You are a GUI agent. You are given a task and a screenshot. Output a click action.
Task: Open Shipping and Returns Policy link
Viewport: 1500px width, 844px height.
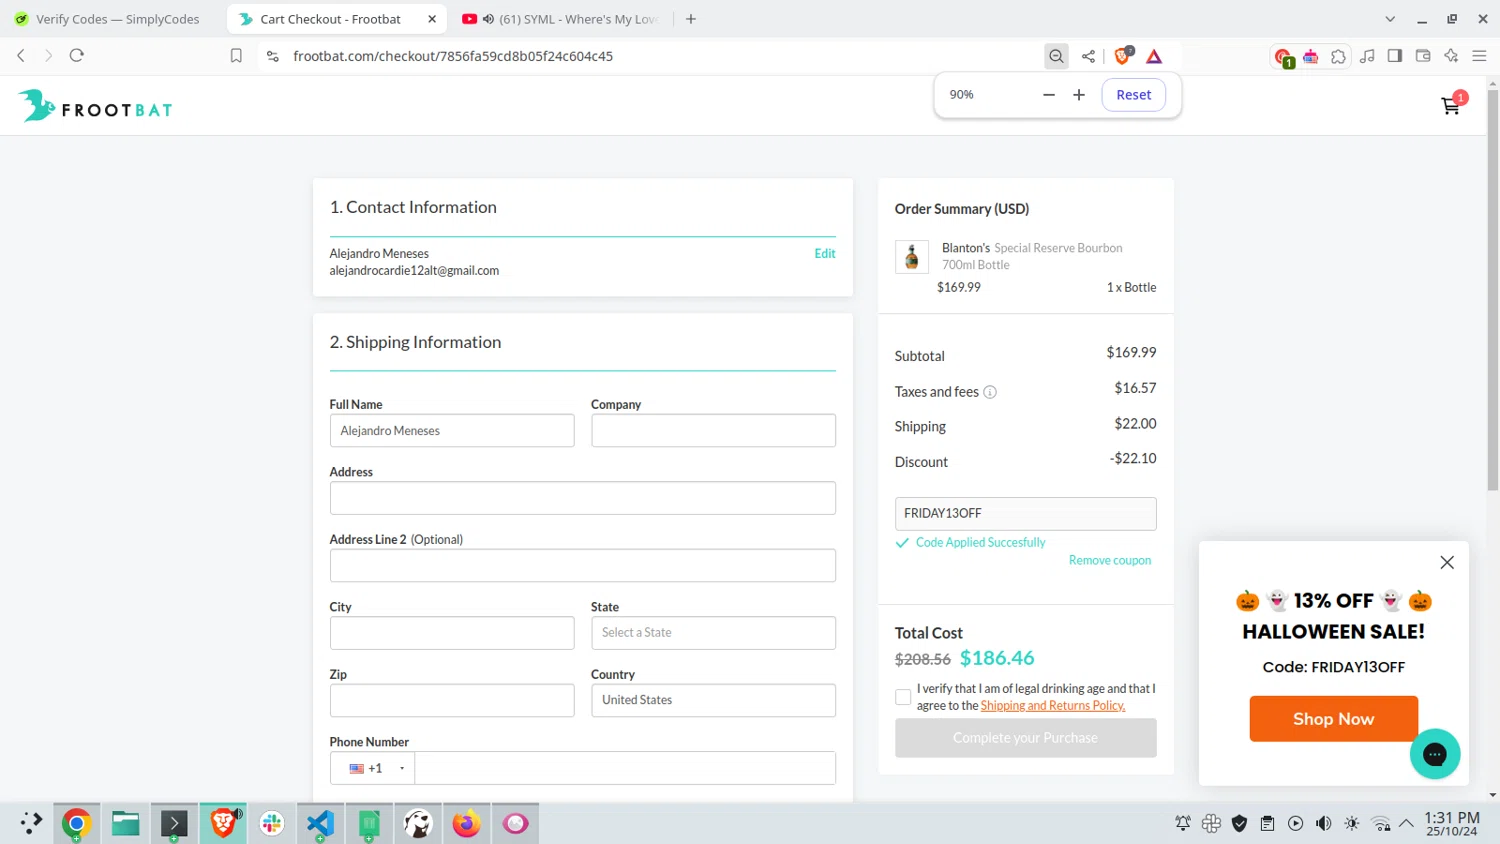pyautogui.click(x=1053, y=706)
